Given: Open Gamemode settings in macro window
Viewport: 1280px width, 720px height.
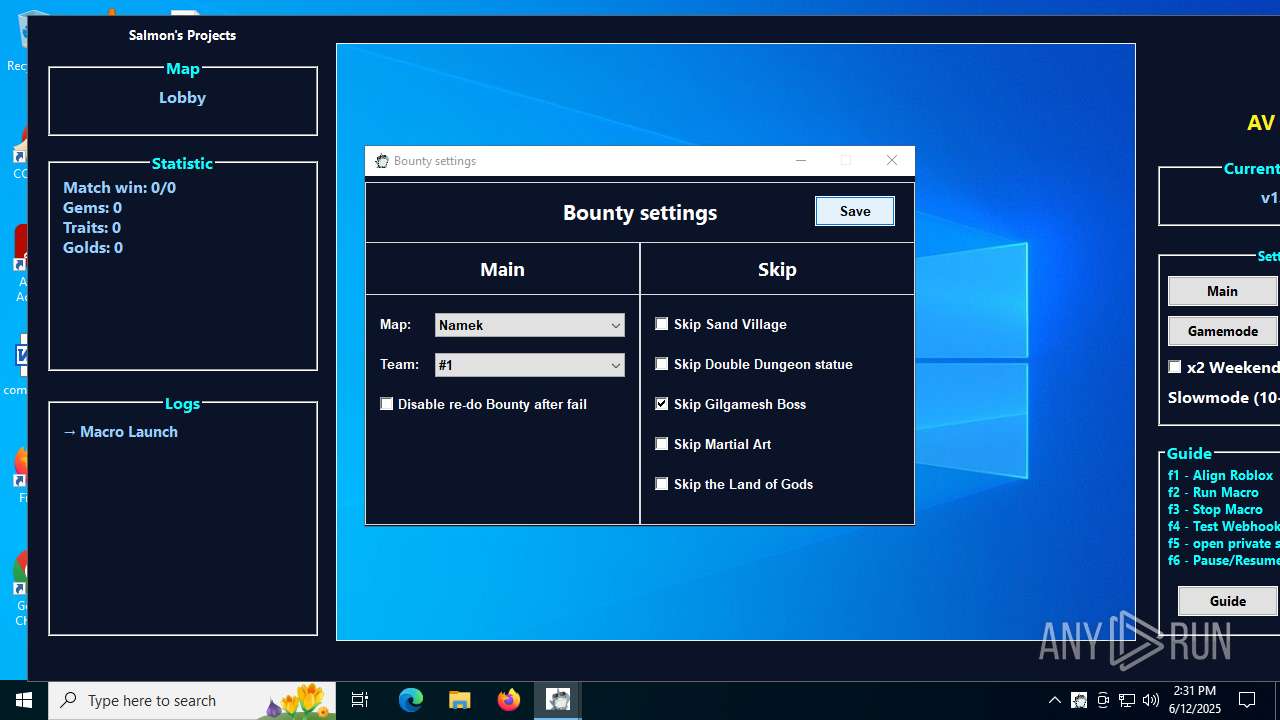Looking at the screenshot, I should tap(1223, 331).
